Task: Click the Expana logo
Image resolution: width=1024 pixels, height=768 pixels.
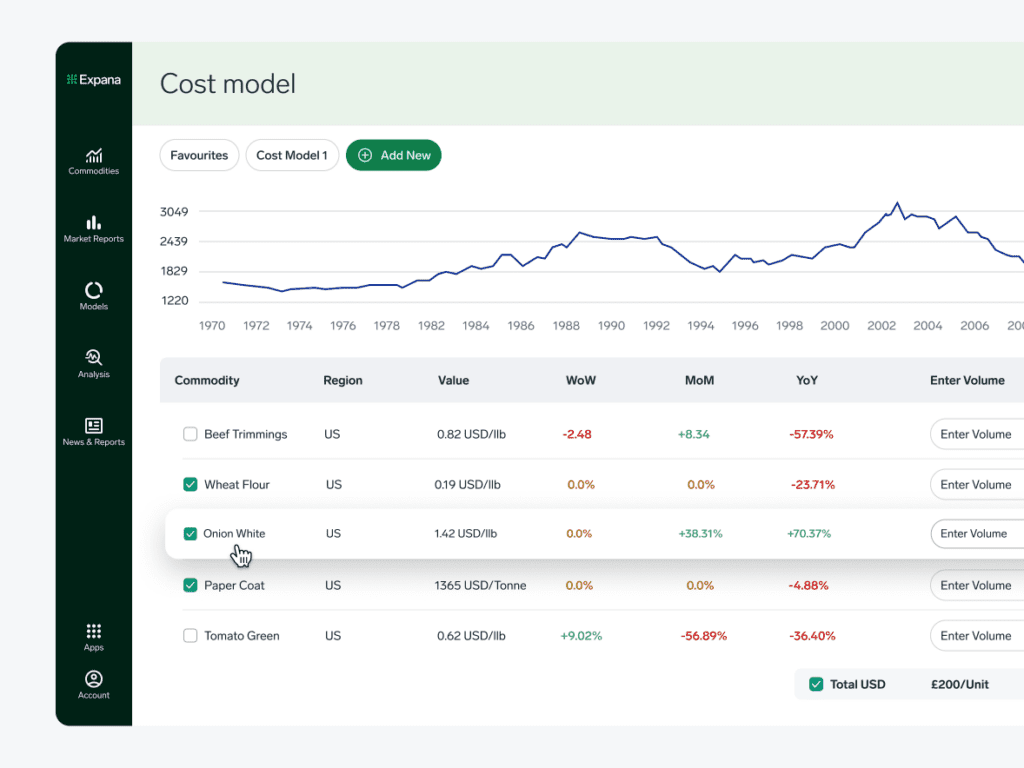Action: tap(93, 80)
